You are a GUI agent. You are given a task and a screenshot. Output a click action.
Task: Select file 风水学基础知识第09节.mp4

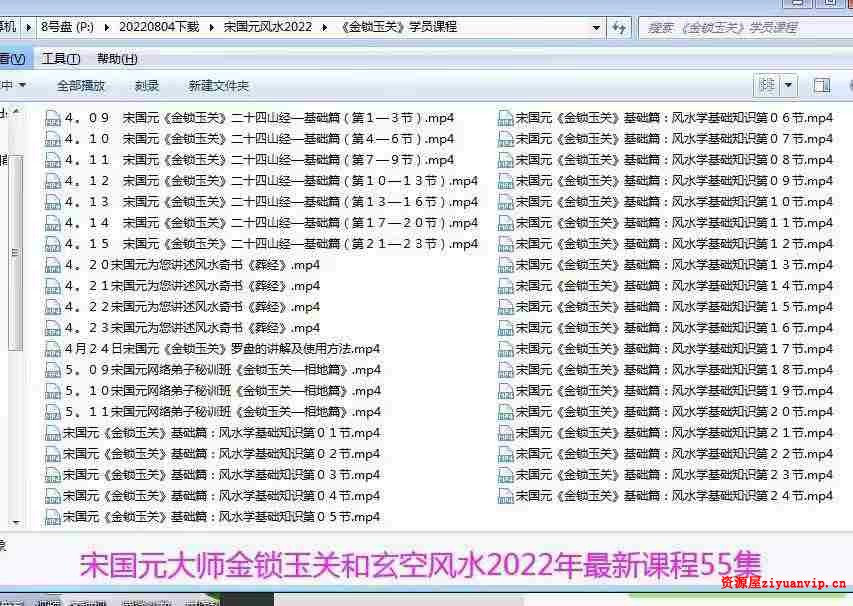(665, 181)
